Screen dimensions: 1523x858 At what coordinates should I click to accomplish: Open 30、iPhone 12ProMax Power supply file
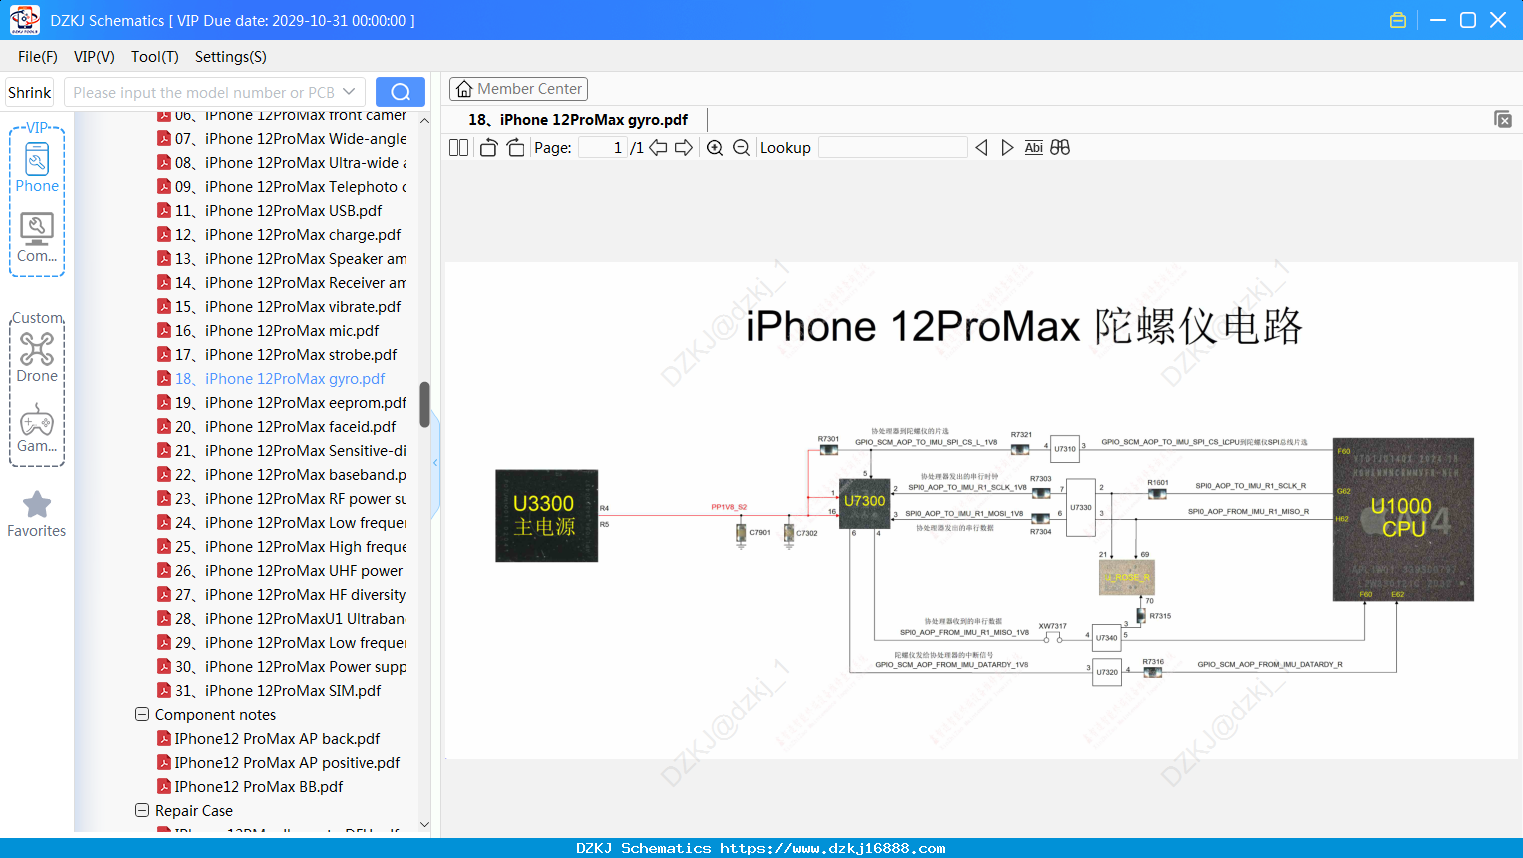(283, 667)
